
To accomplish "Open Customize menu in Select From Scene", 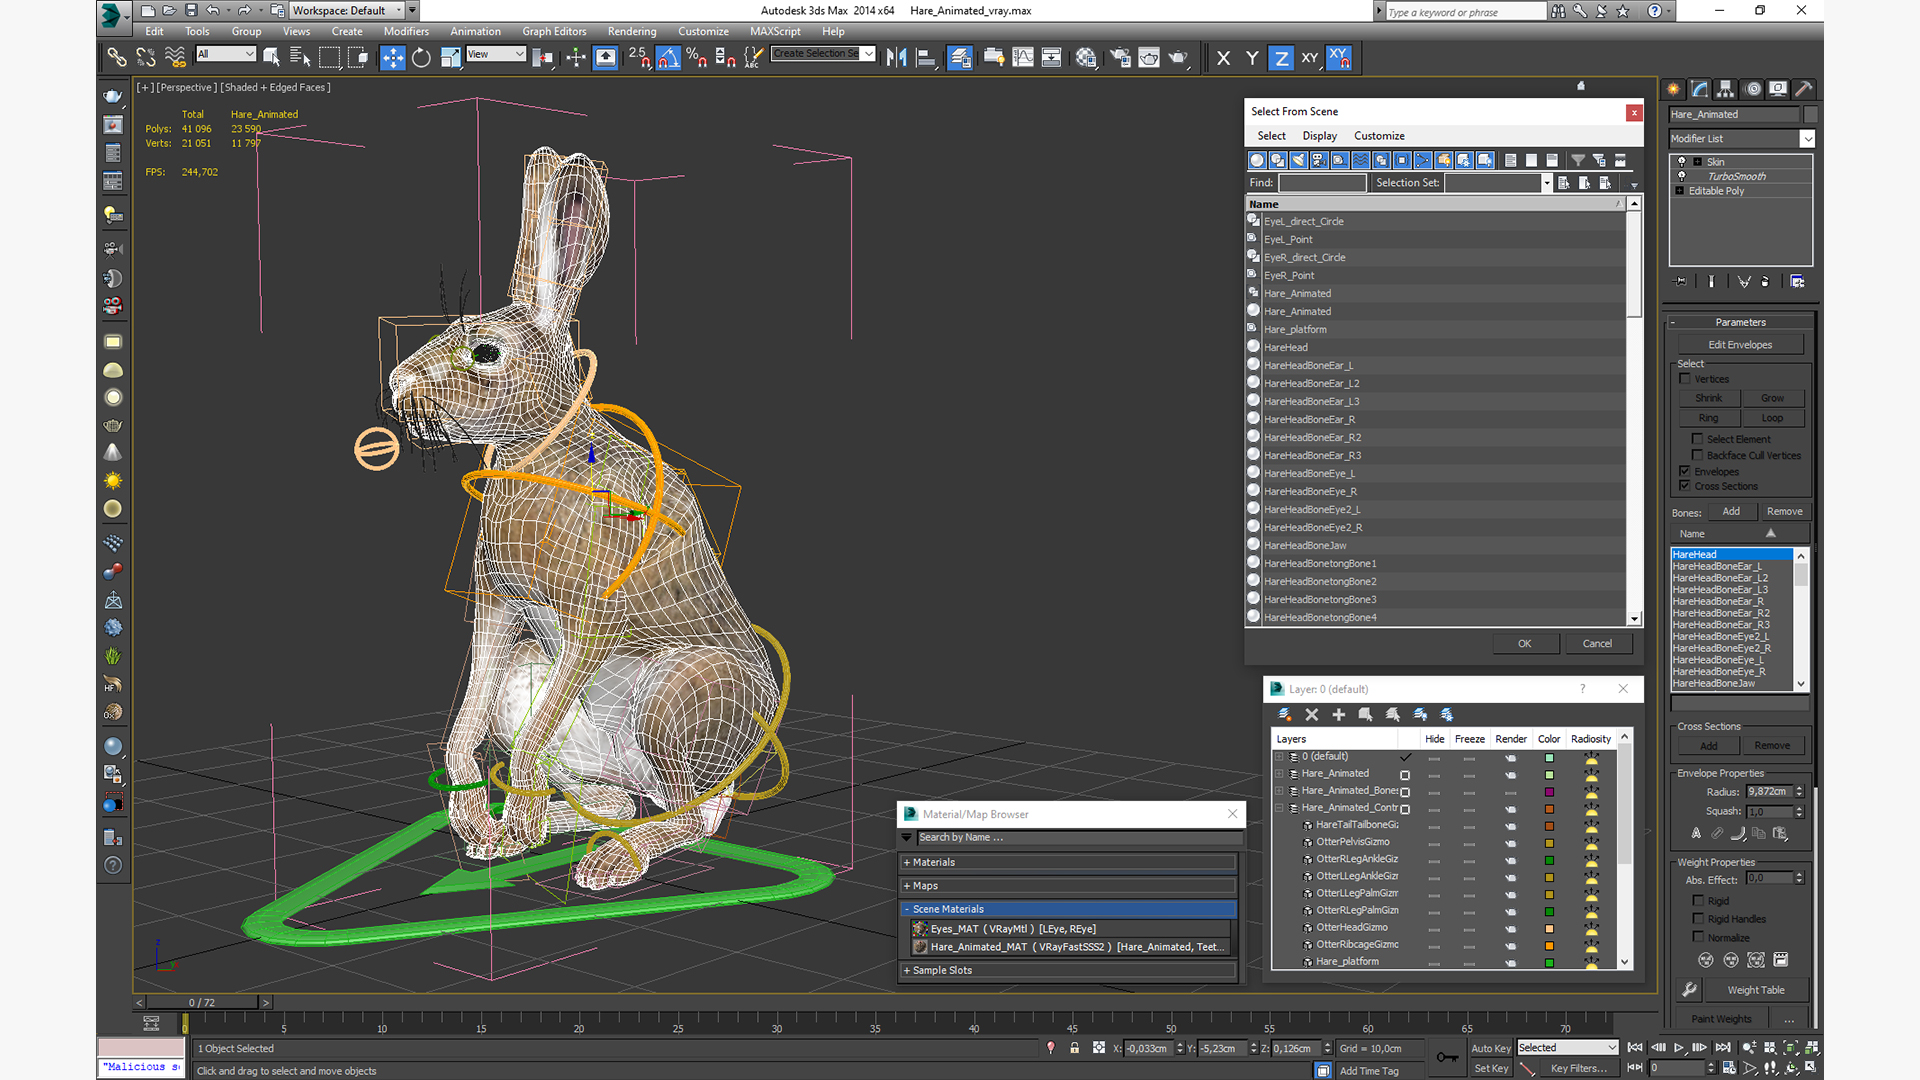I will 1379,136.
